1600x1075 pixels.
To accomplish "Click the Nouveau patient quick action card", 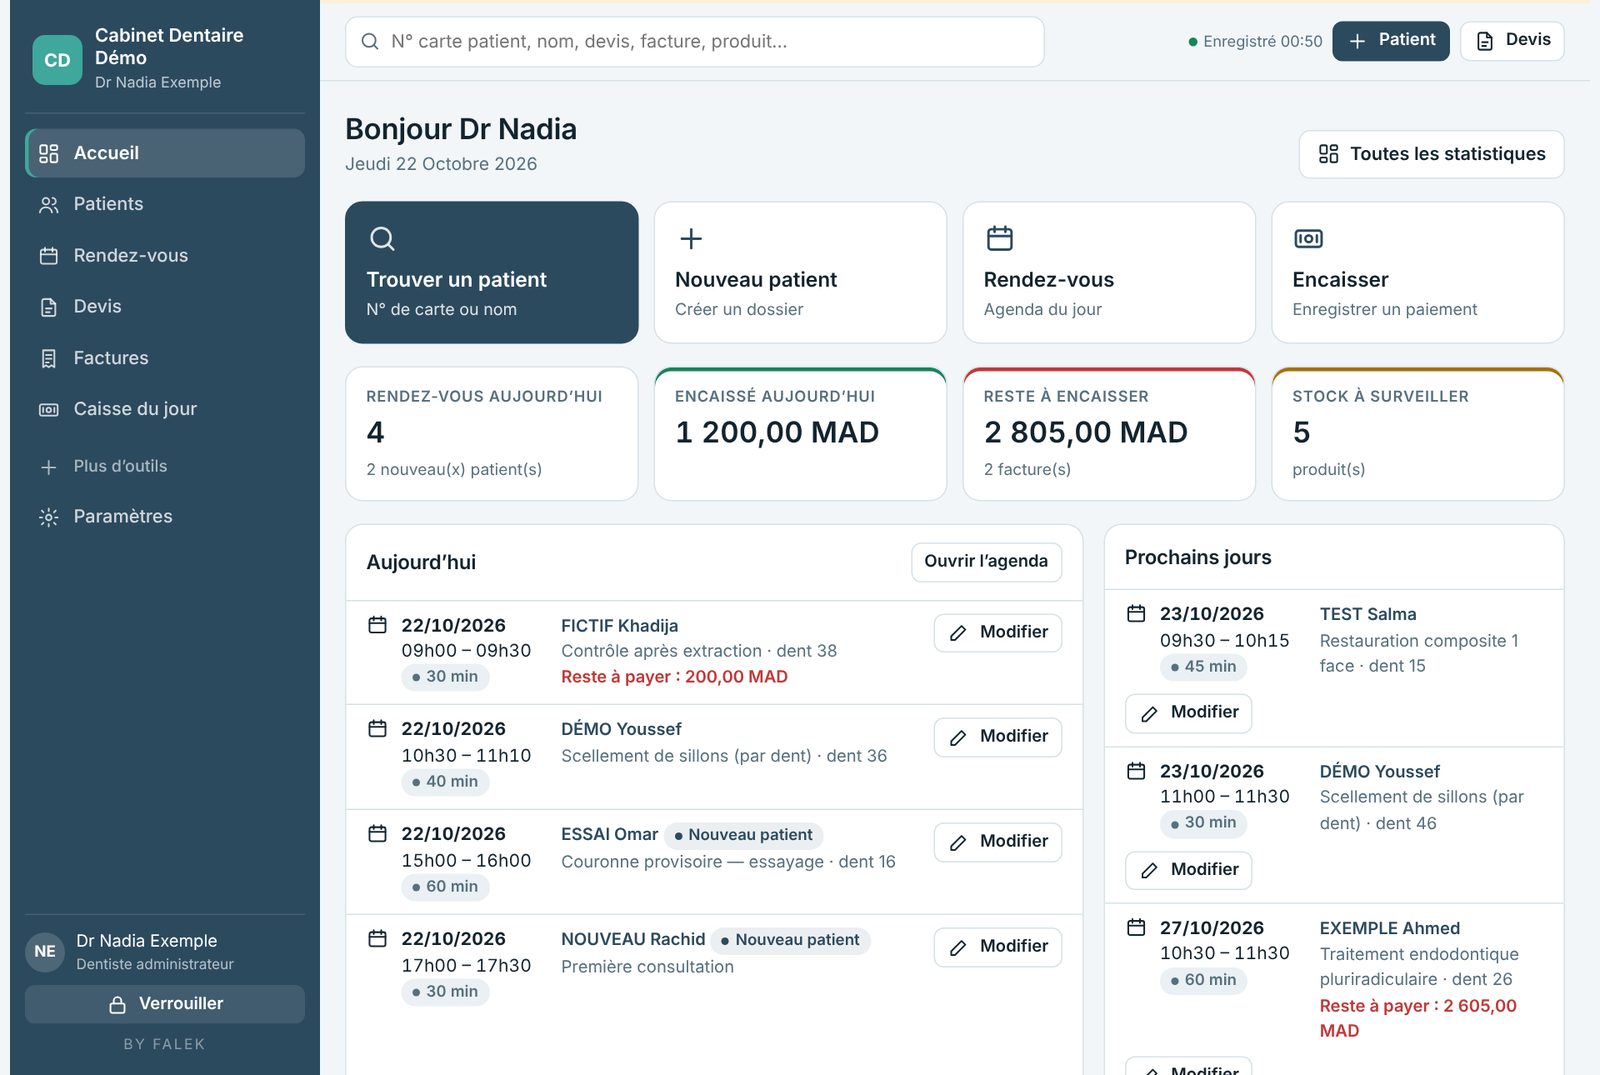I will [x=800, y=272].
